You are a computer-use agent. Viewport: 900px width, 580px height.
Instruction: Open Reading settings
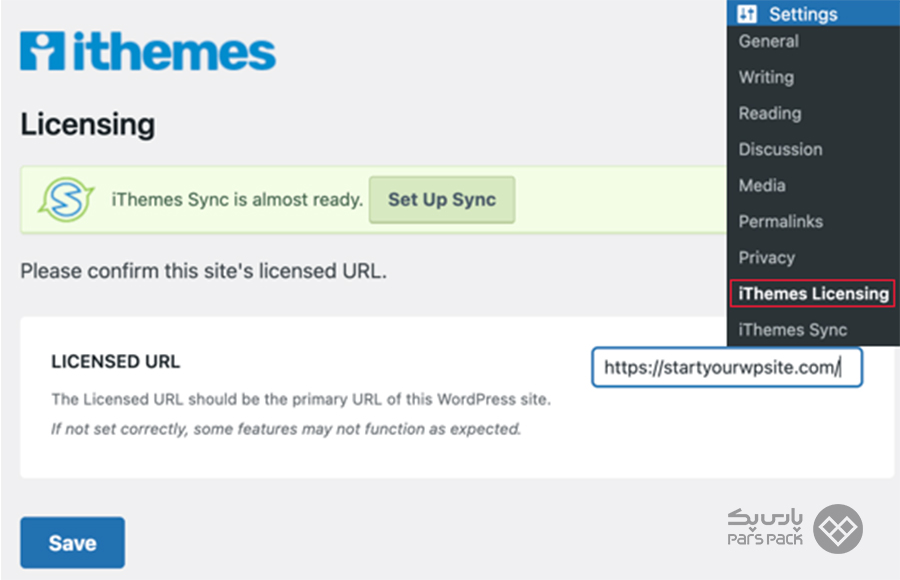tap(770, 114)
